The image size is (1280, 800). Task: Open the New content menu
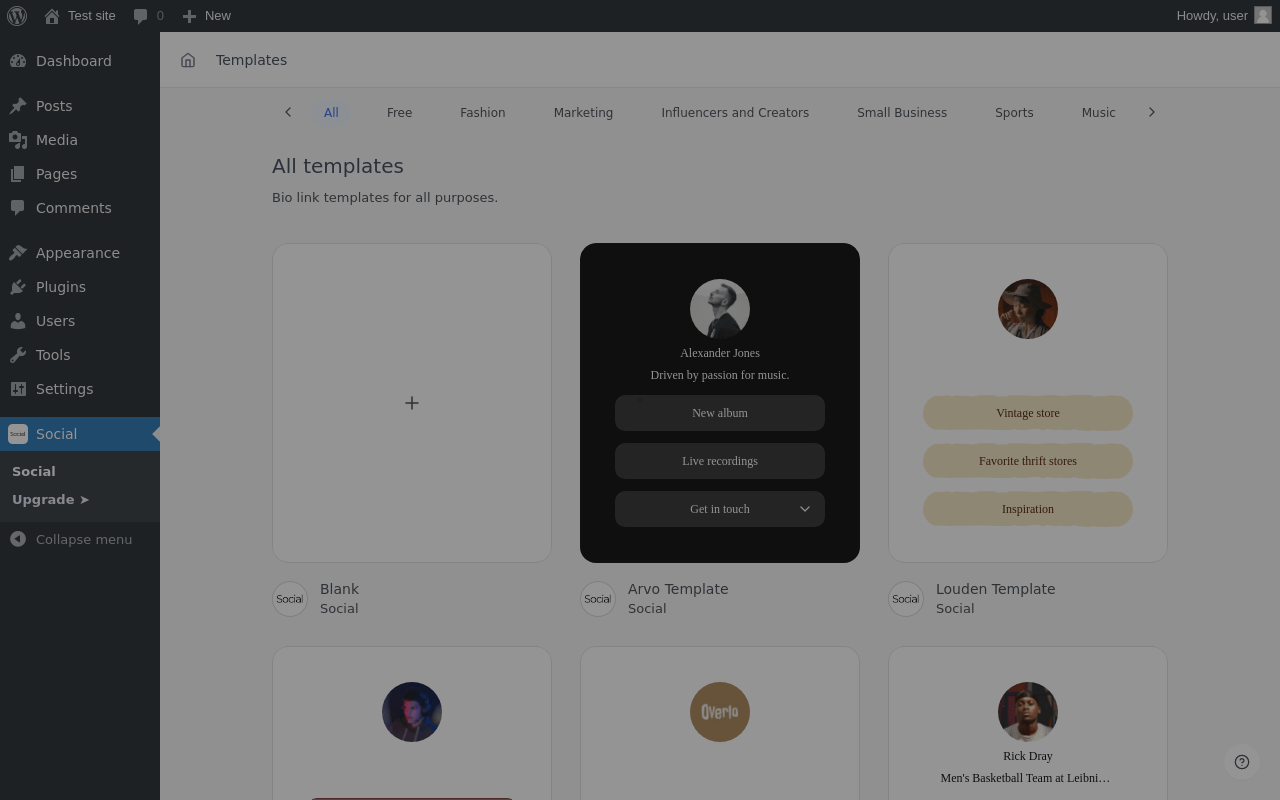206,16
